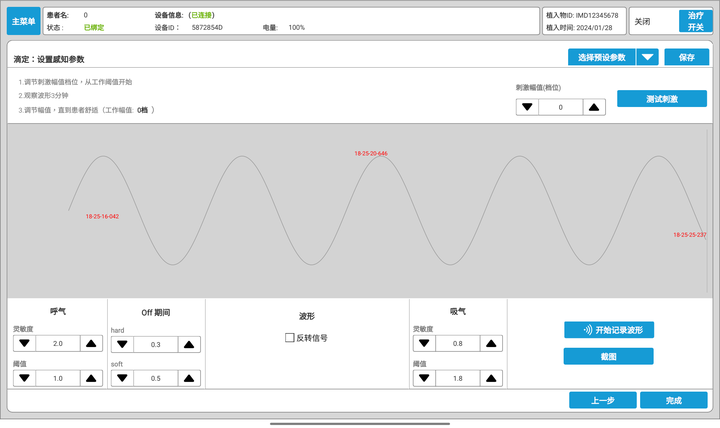Decrease Off期间 hard value
This screenshot has width=720, height=428.
[123, 344]
